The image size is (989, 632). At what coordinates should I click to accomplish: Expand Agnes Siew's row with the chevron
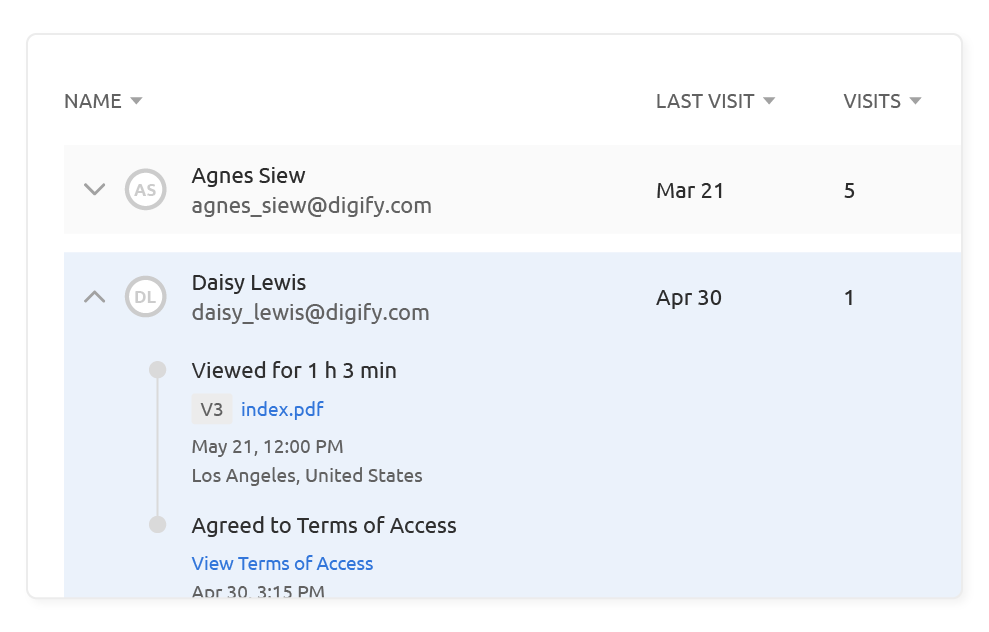(94, 189)
